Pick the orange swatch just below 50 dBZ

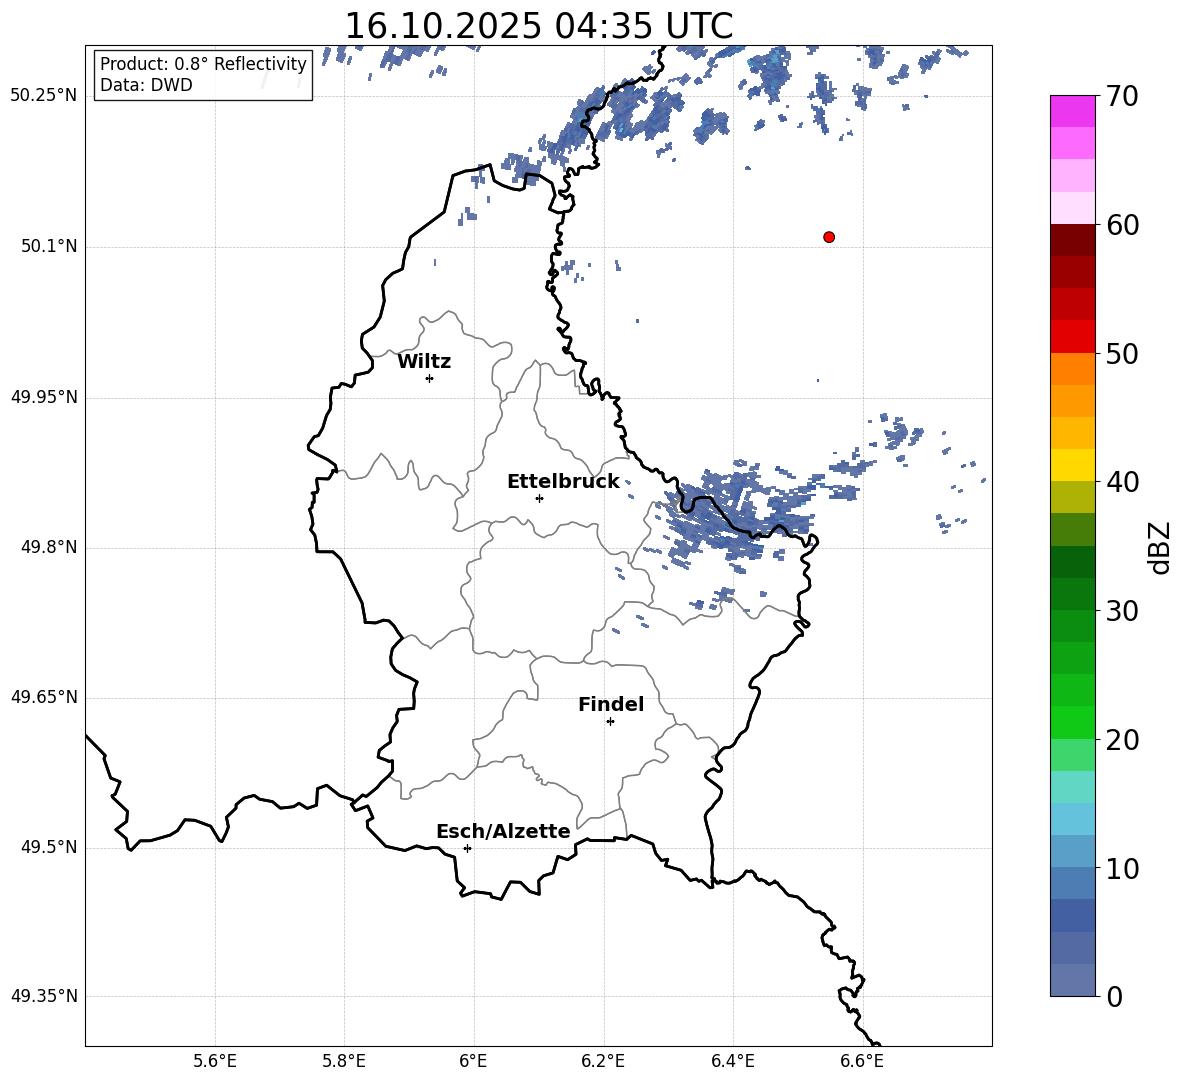[x=1073, y=369]
